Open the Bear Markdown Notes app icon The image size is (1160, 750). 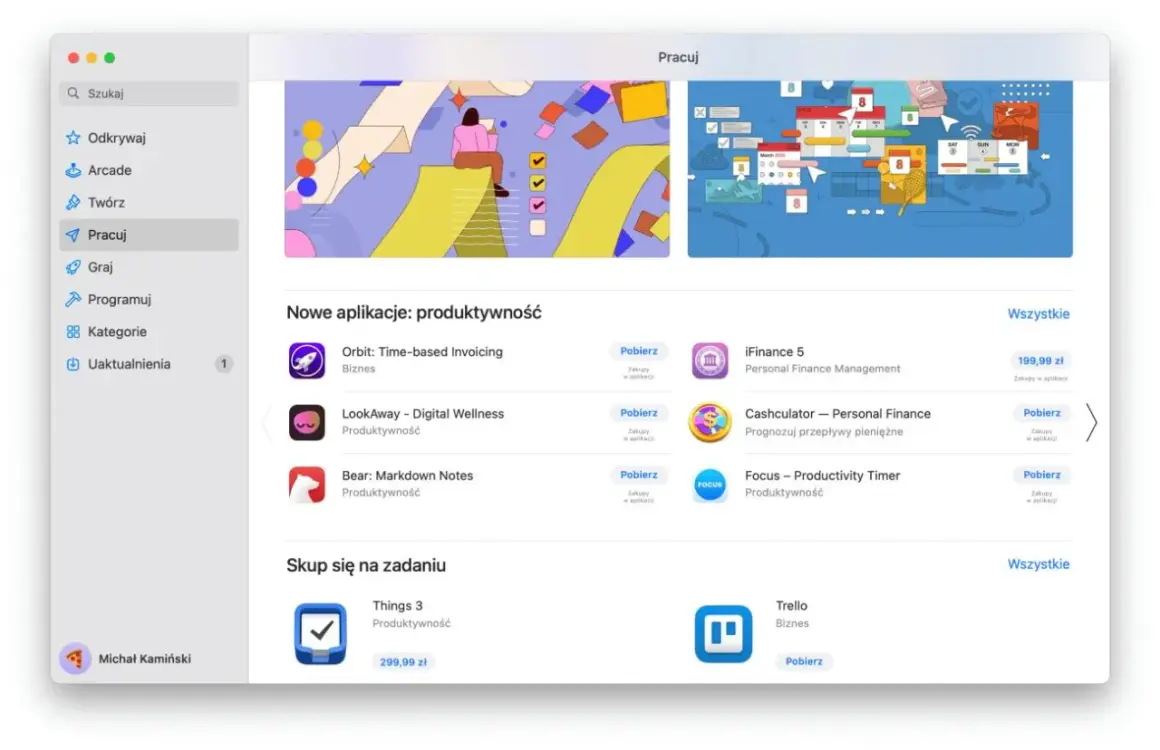click(307, 484)
